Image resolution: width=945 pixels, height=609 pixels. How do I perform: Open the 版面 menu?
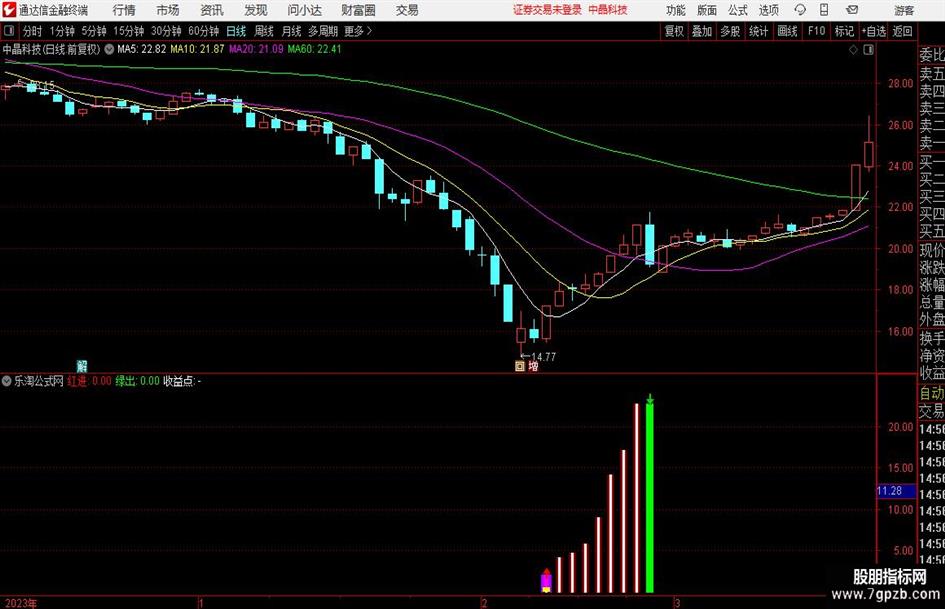(707, 10)
